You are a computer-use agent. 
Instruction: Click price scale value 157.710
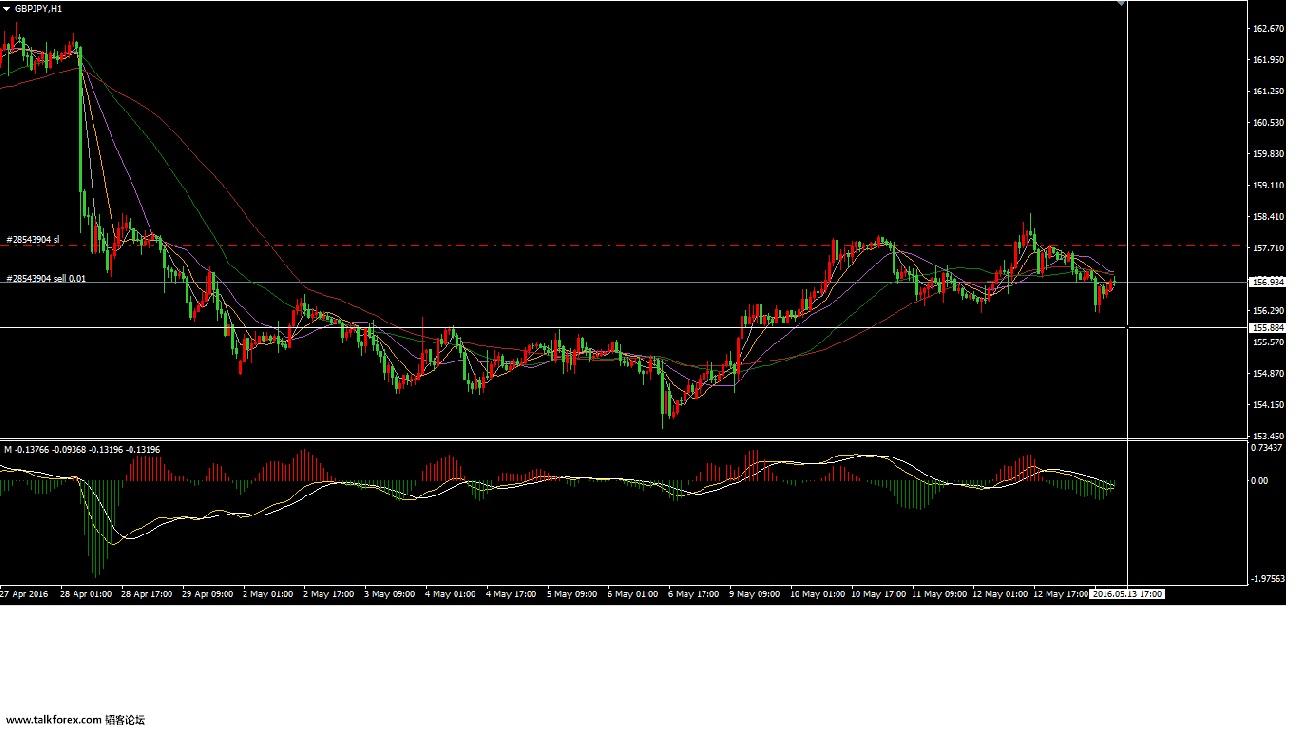point(1268,248)
